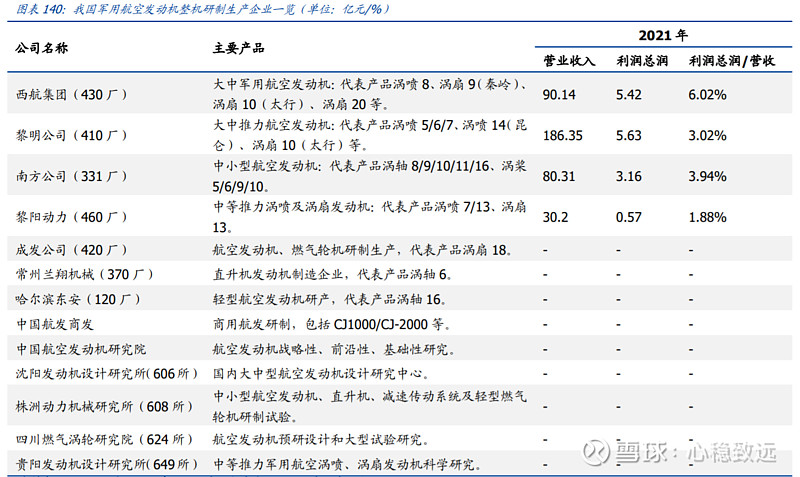Select cell 四川燃气涡轮研究院（624 所）
This screenshot has width=800, height=477.
tap(105, 439)
